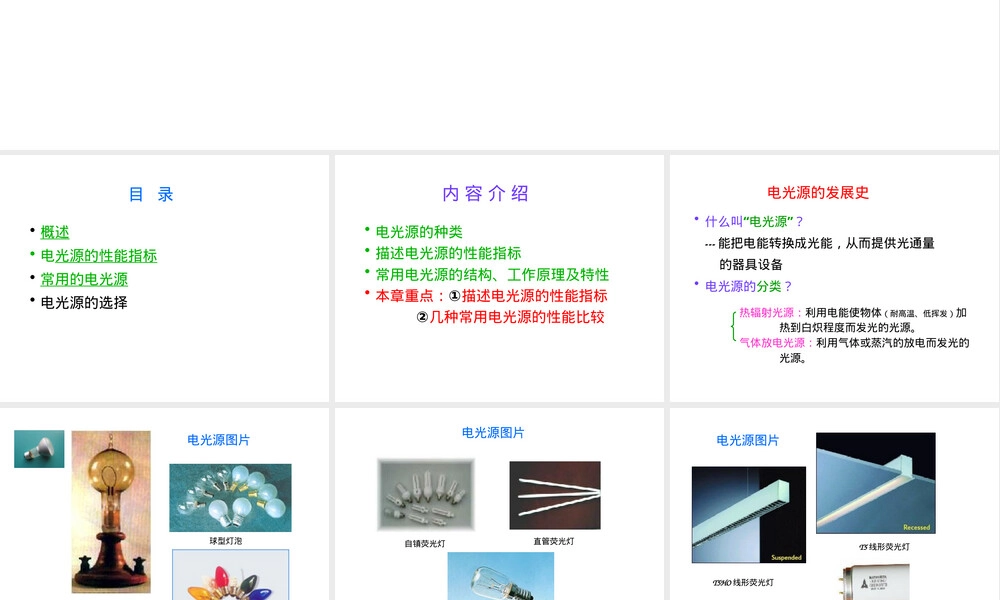
Task: Open the Recessed linear lamp photo
Action: click(x=876, y=483)
